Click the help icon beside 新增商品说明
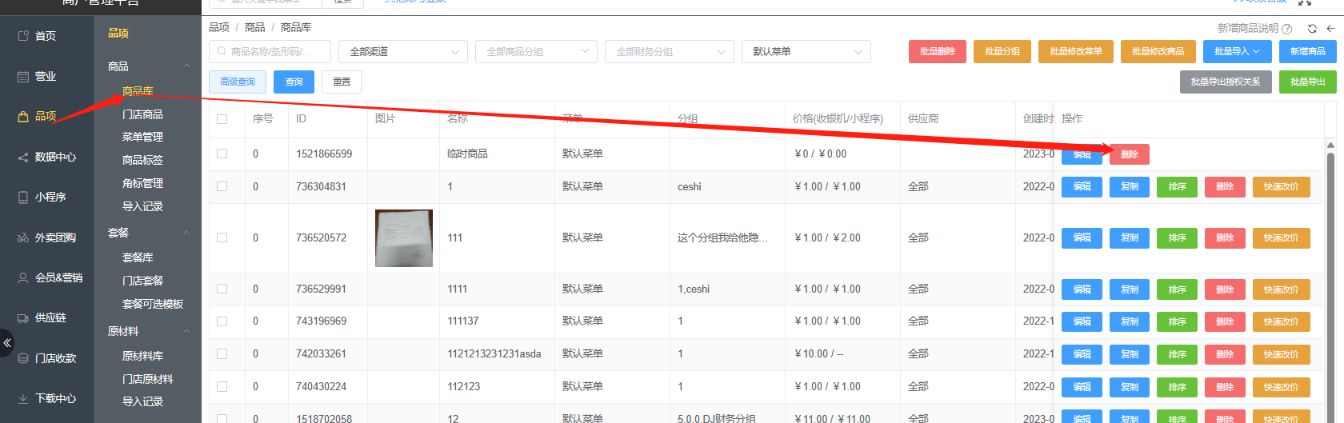 click(1286, 30)
